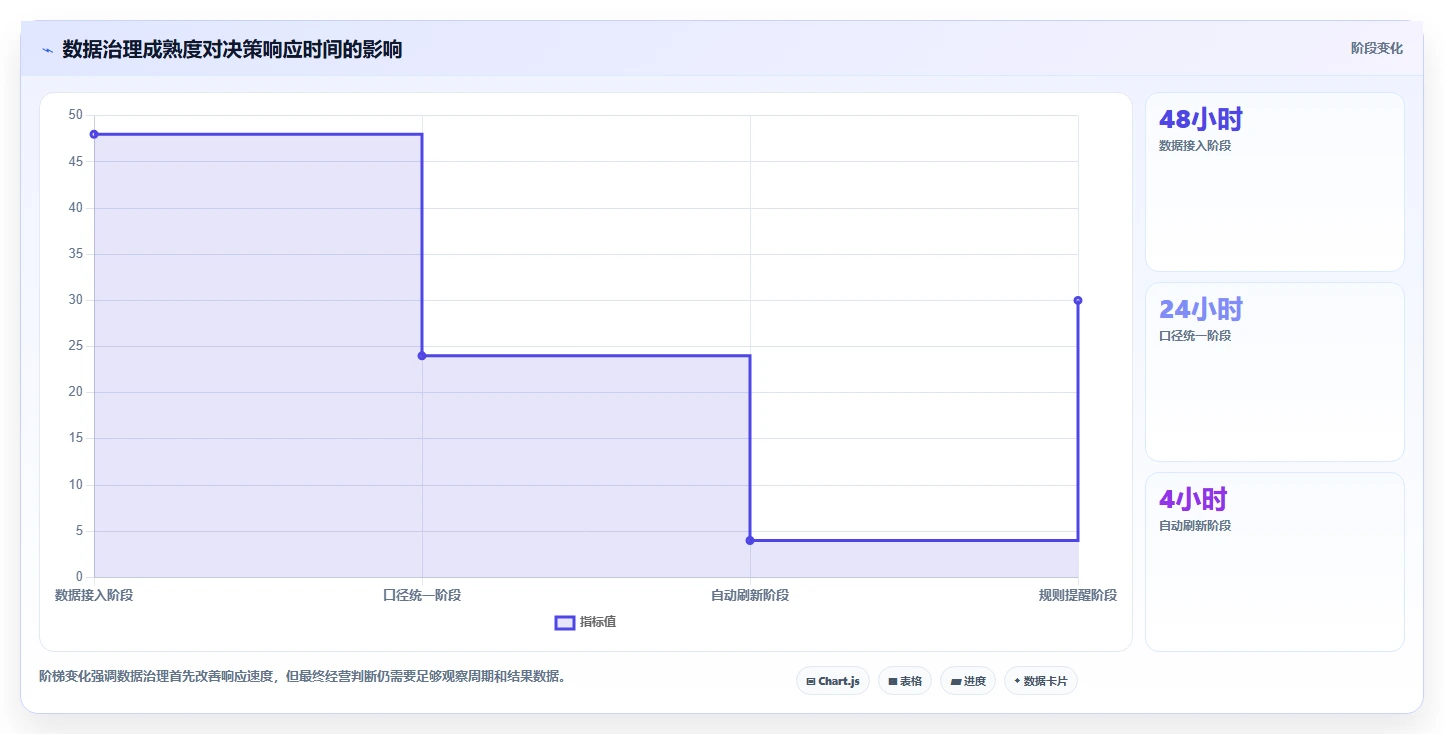Click the 口径统一阶段 caption under 24小时
This screenshot has width=1444, height=734.
(1195, 336)
